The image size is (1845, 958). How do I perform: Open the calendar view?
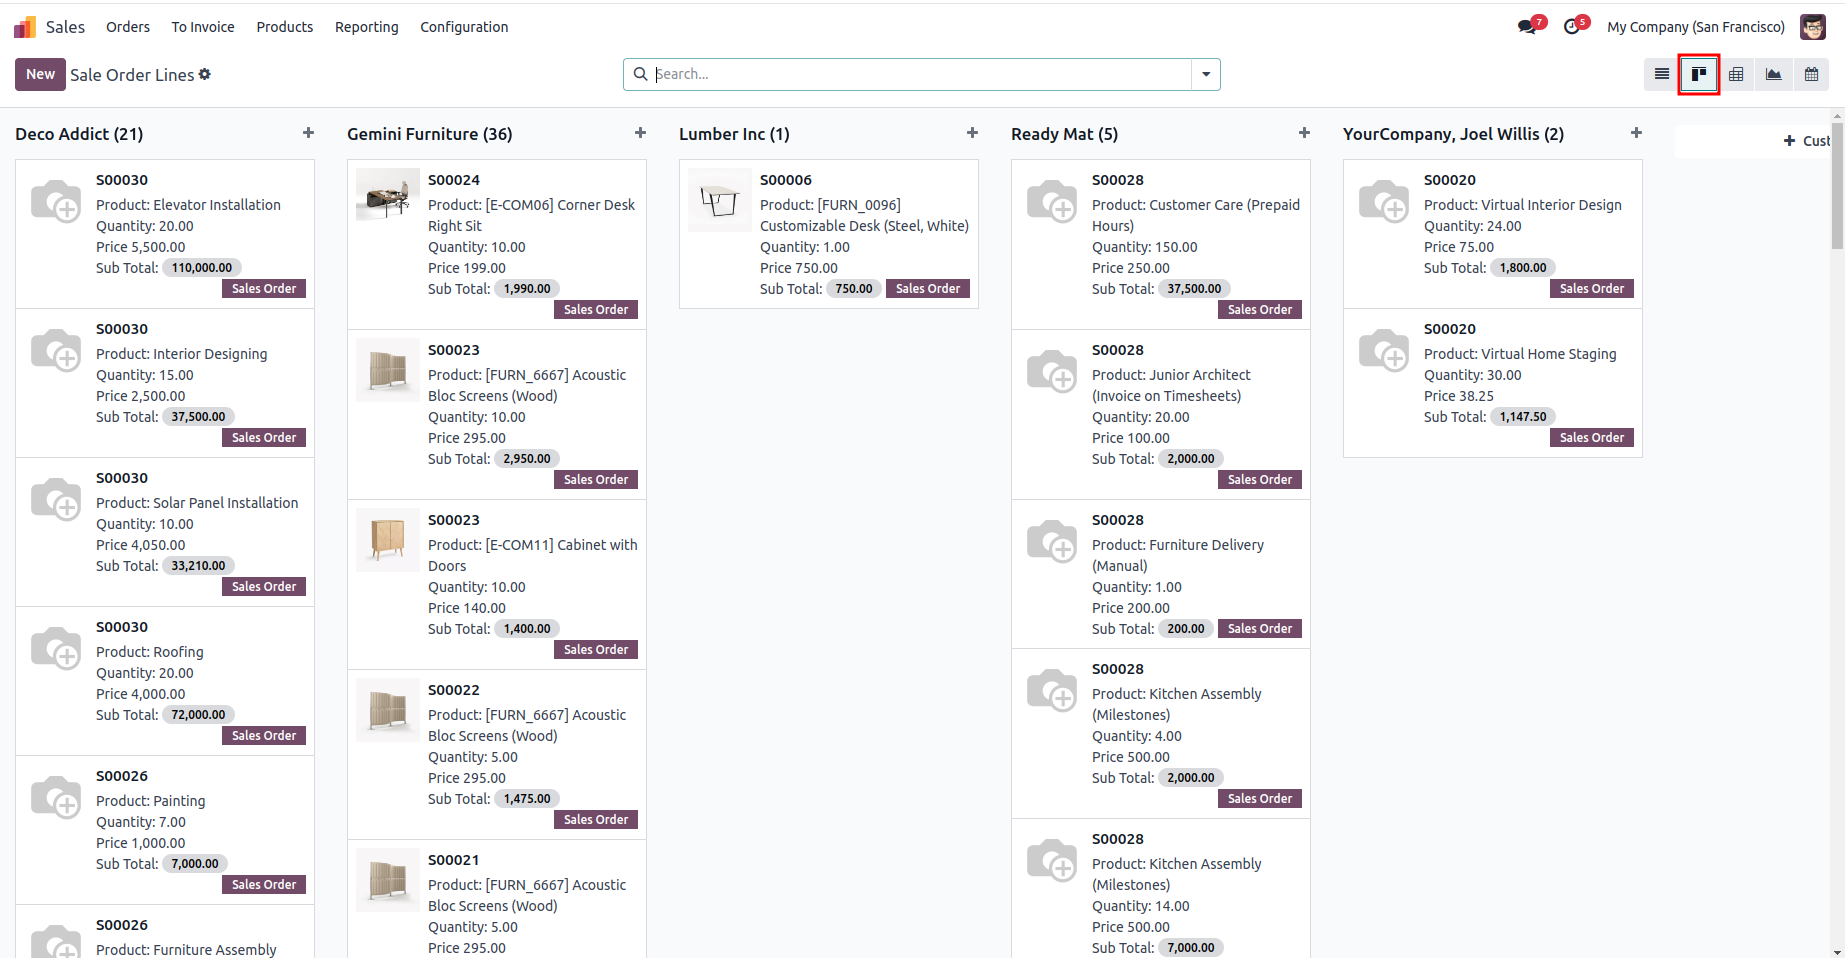pos(1811,74)
